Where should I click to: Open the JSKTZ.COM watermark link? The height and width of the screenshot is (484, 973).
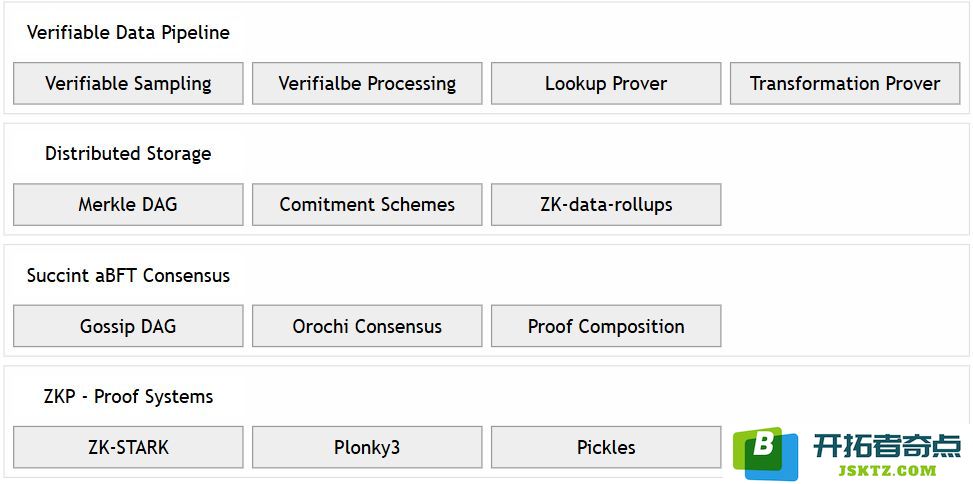point(887,471)
